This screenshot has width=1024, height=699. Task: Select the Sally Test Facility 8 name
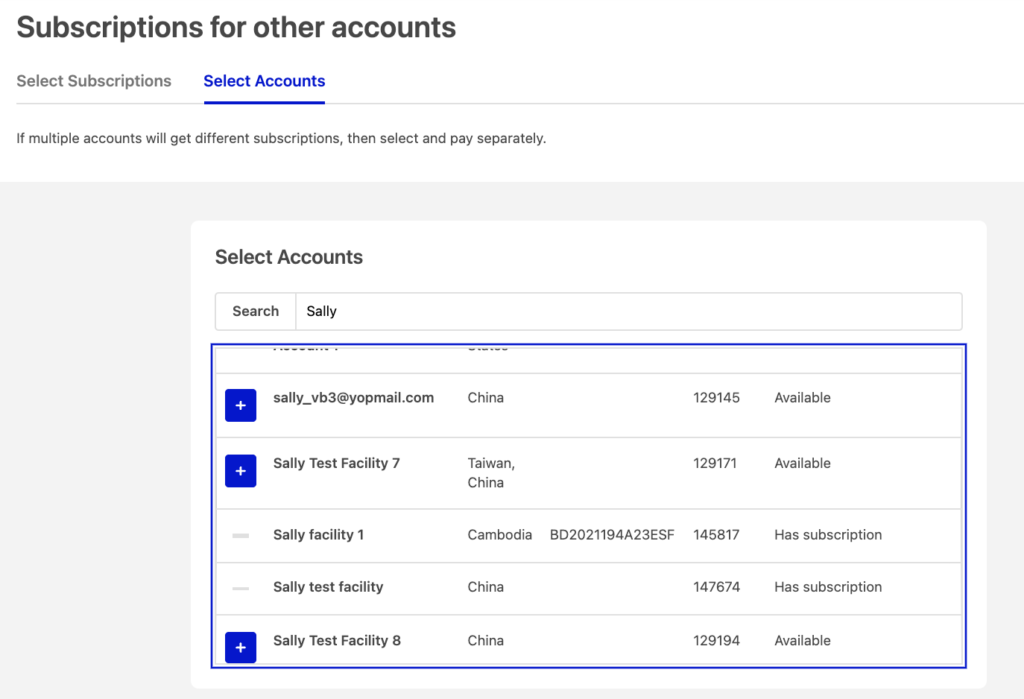[x=337, y=640]
